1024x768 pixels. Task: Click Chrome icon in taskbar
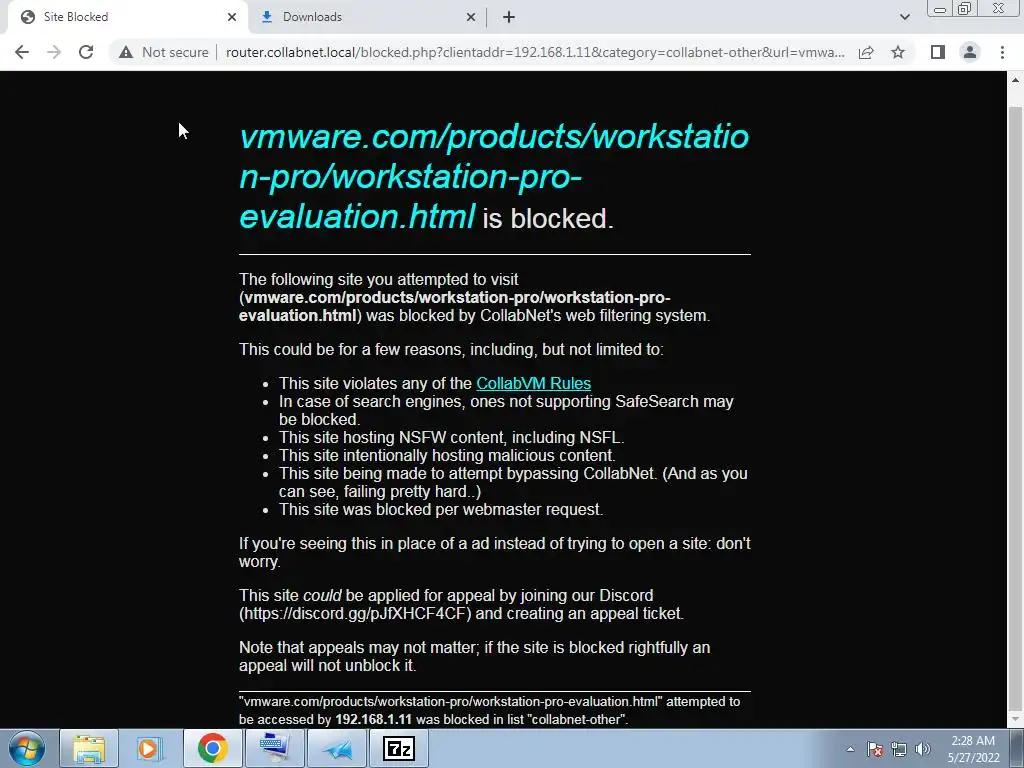212,748
